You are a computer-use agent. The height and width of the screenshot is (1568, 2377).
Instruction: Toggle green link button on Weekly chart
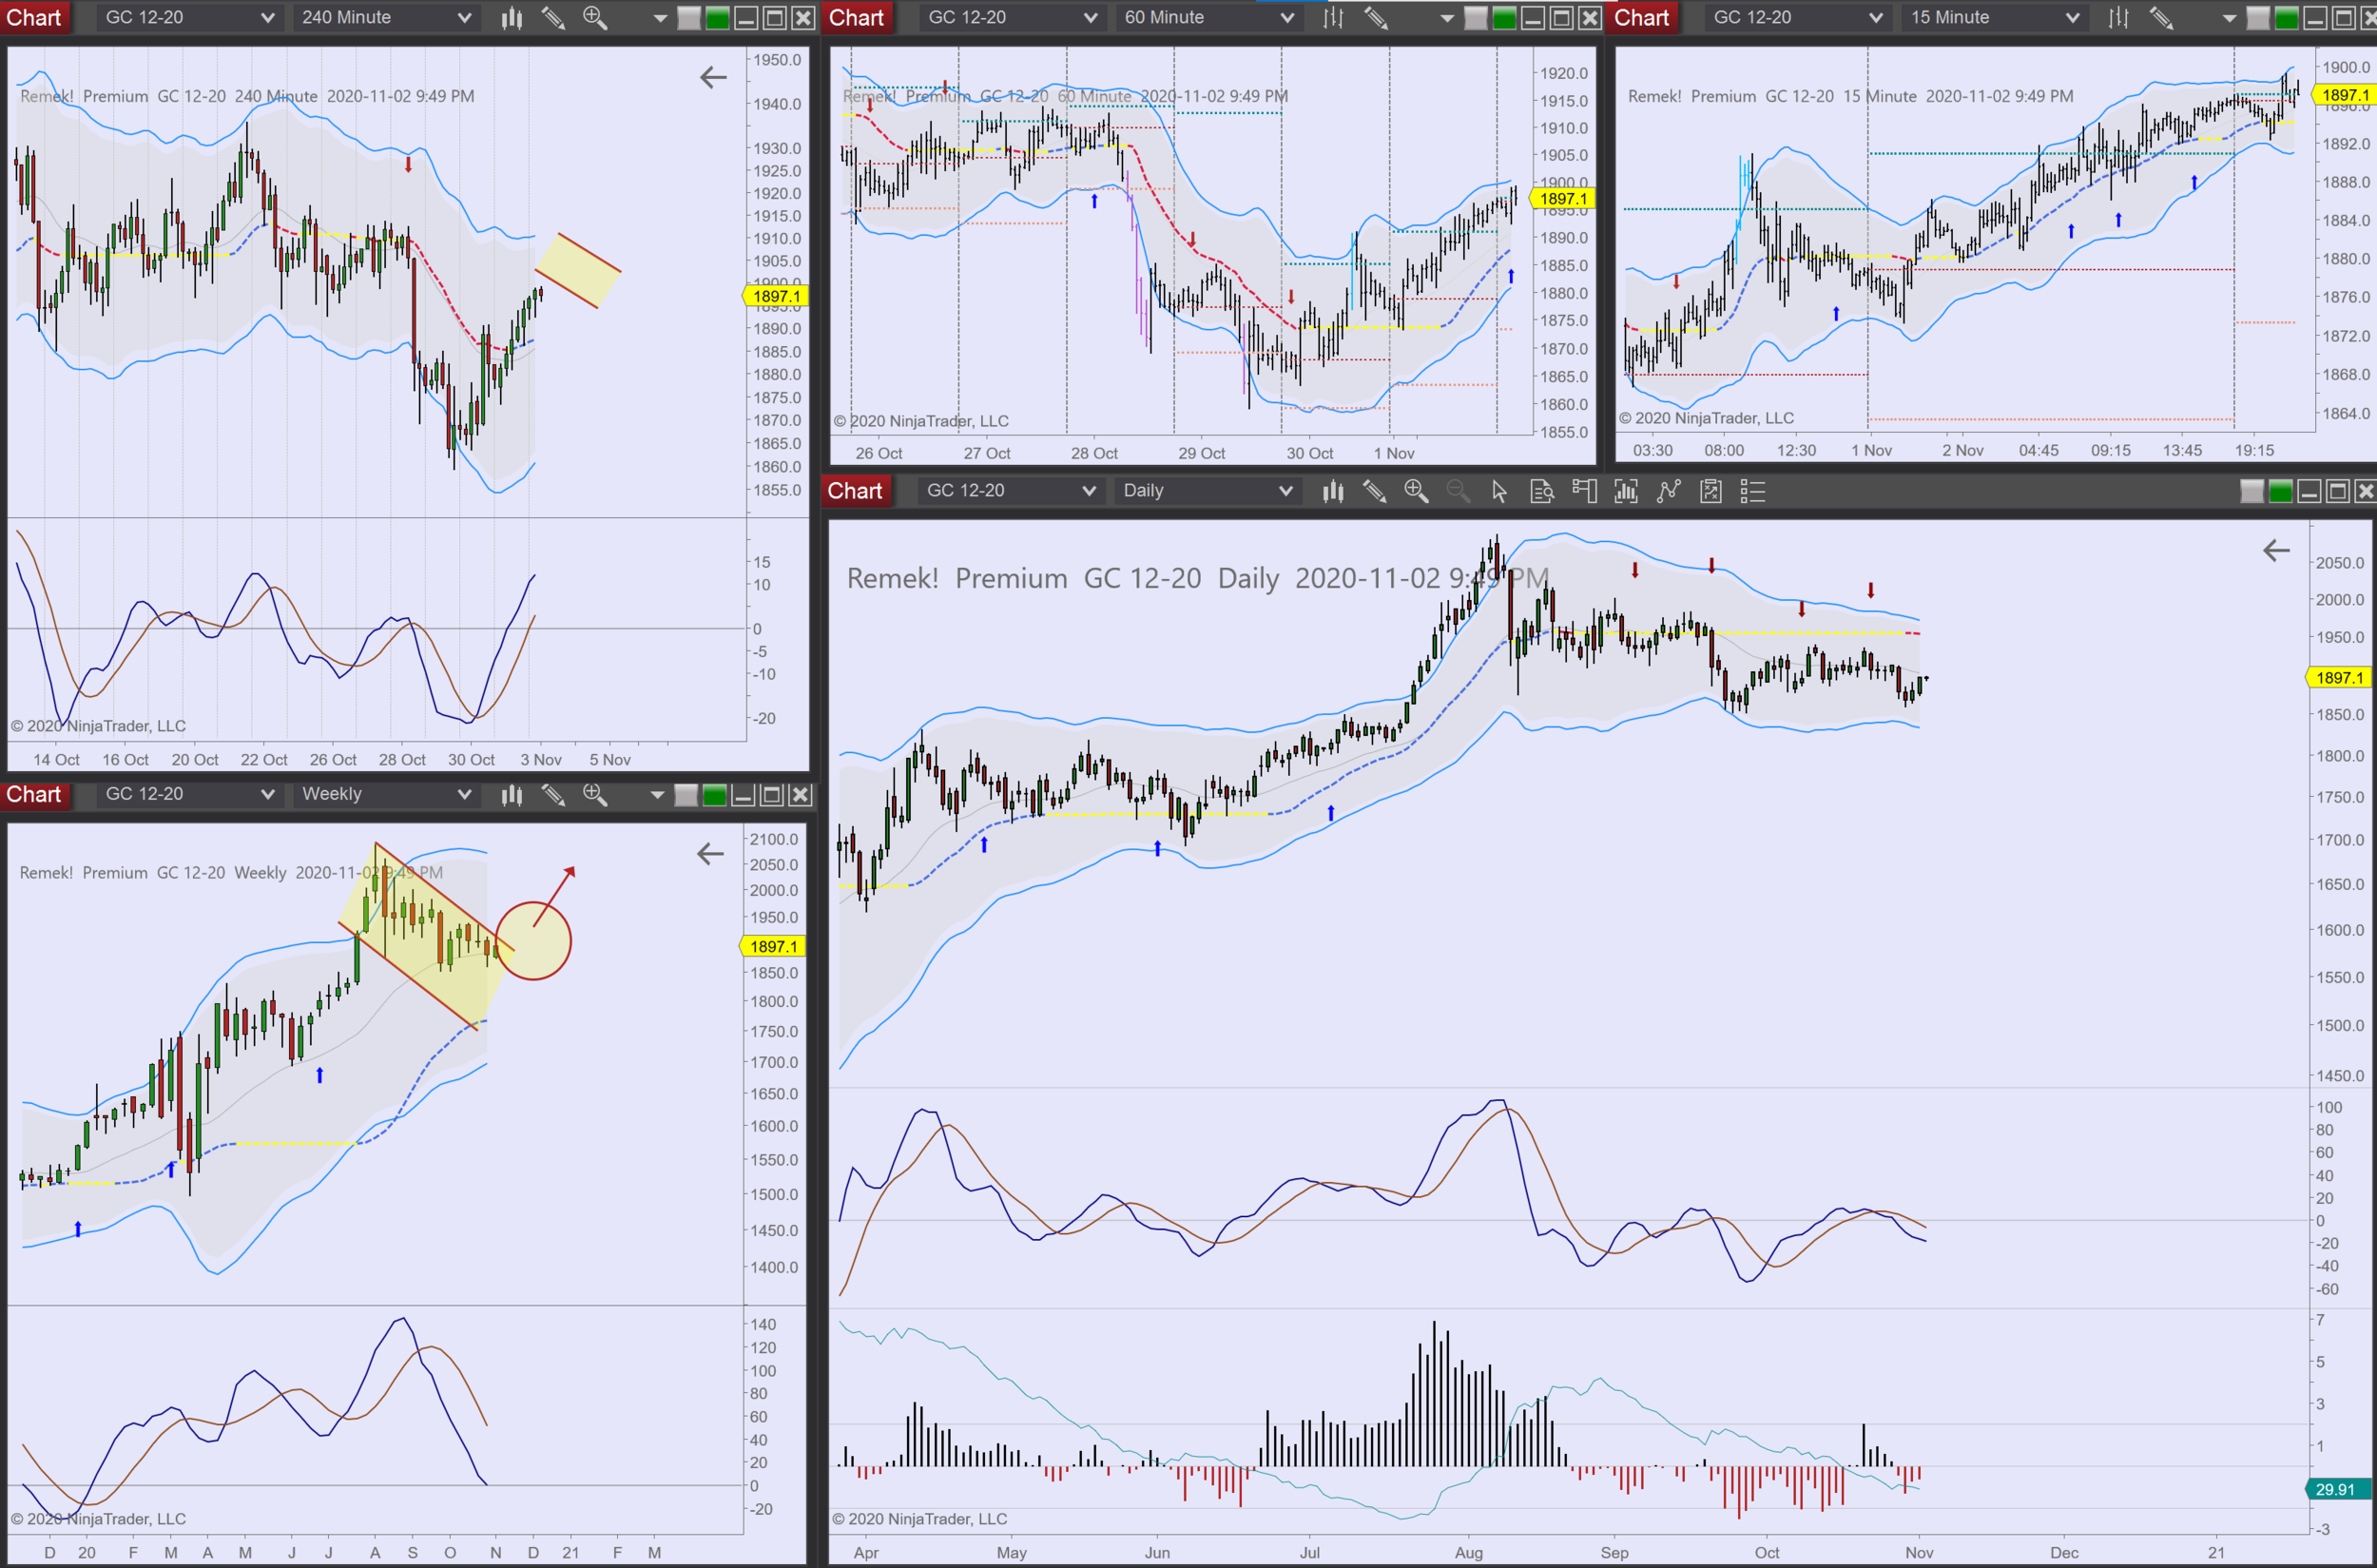[714, 795]
